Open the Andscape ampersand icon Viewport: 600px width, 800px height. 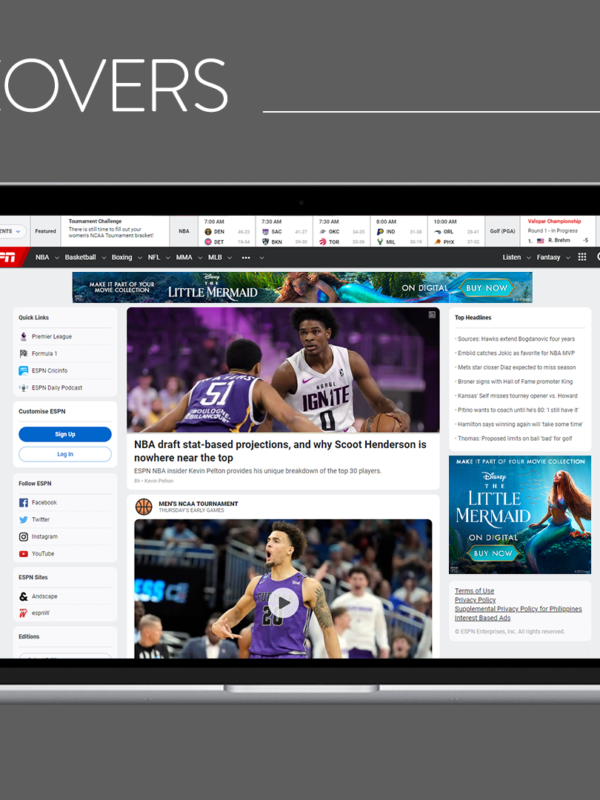23,596
